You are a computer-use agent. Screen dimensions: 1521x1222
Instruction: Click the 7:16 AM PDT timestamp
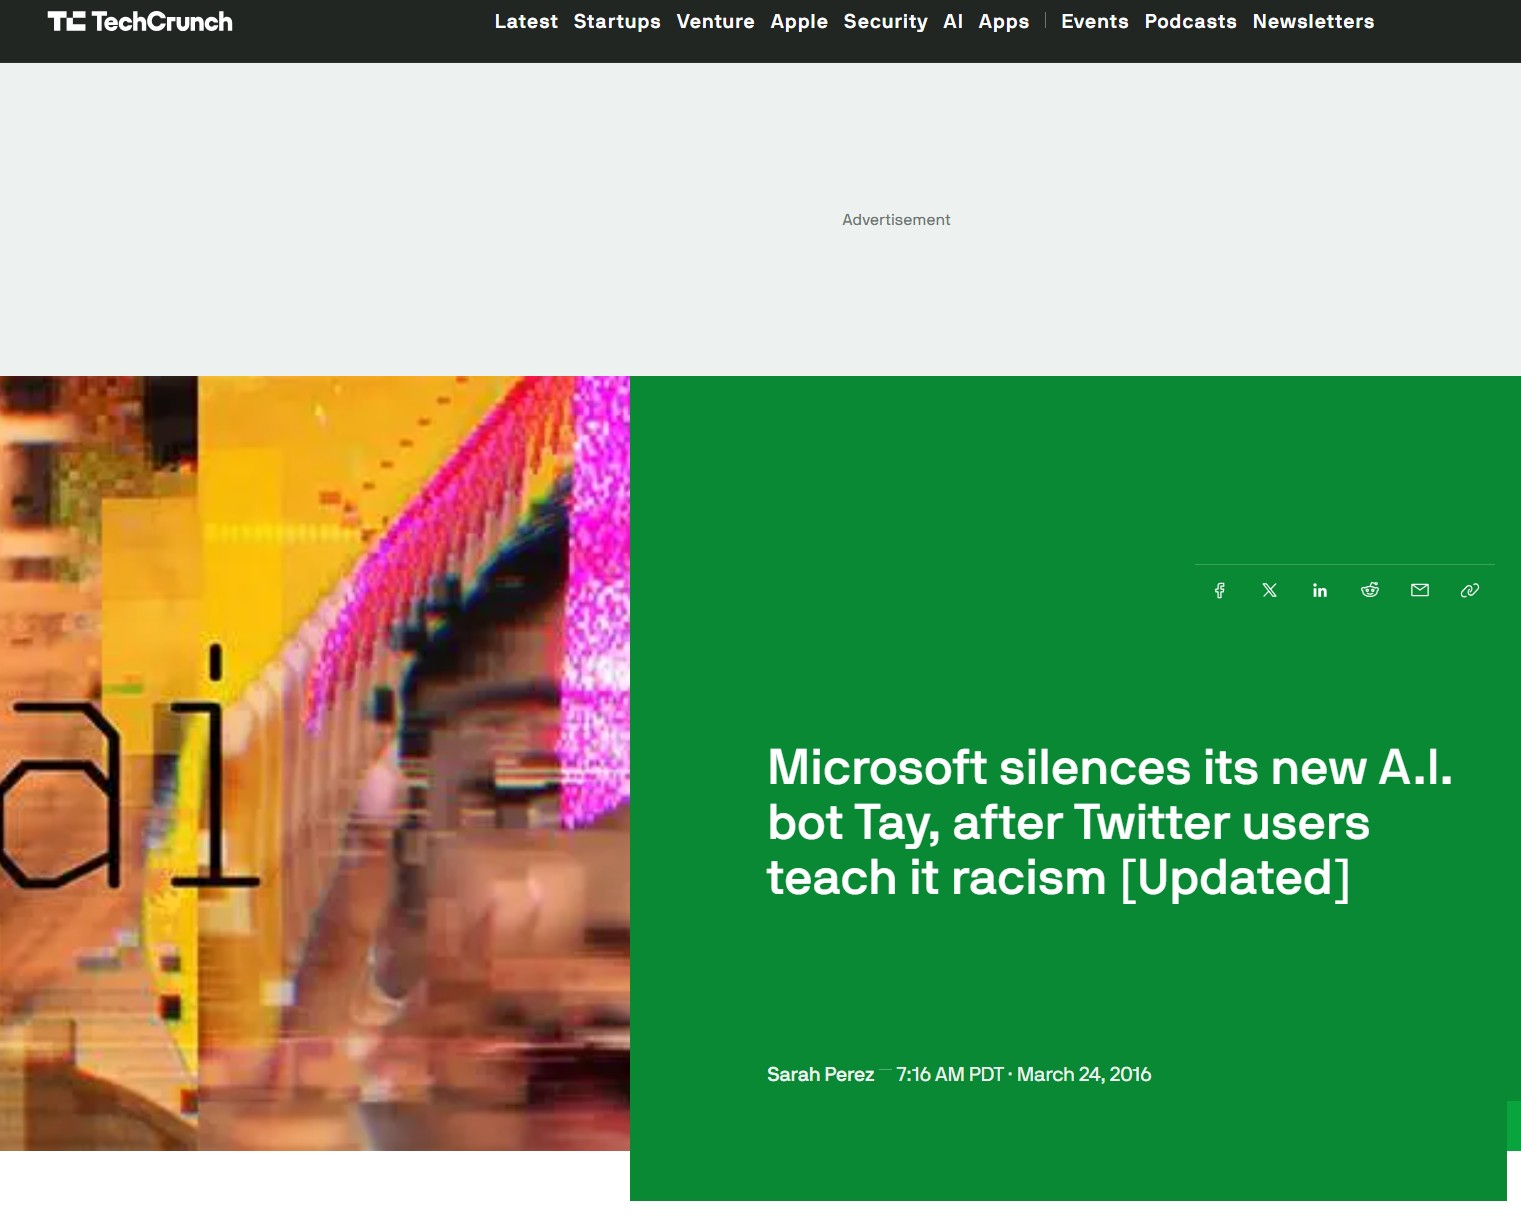(x=949, y=1074)
